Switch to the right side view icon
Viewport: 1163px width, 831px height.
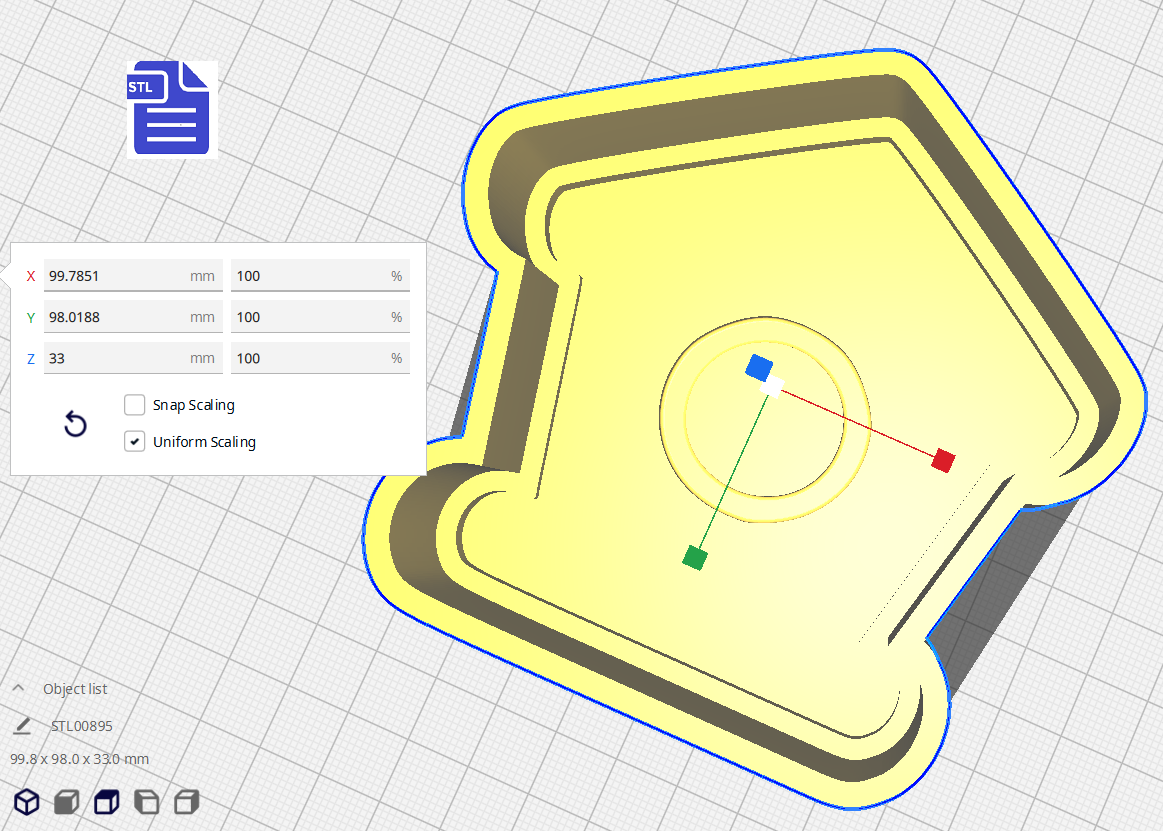pyautogui.click(x=186, y=801)
